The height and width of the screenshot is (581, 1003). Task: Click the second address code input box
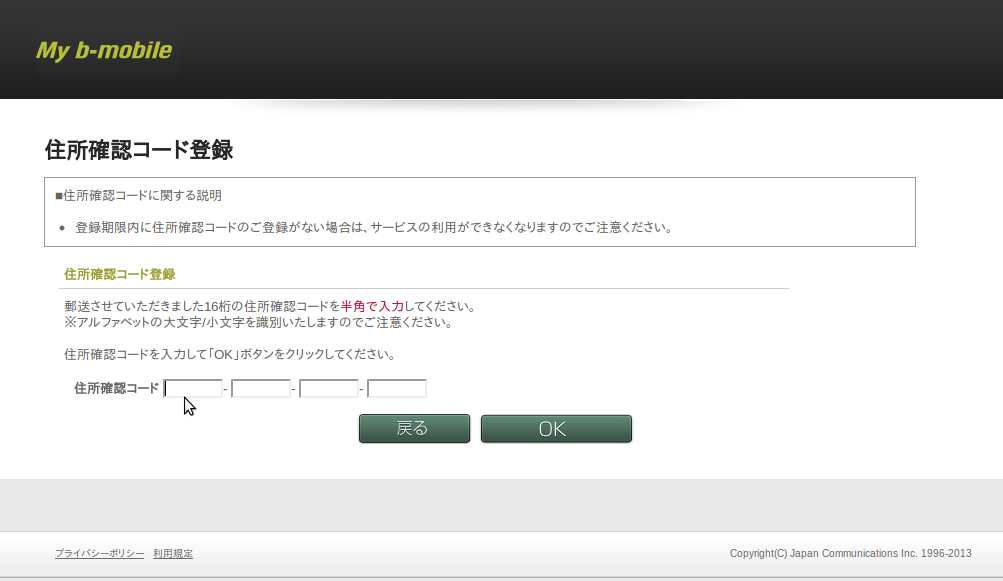pos(260,388)
